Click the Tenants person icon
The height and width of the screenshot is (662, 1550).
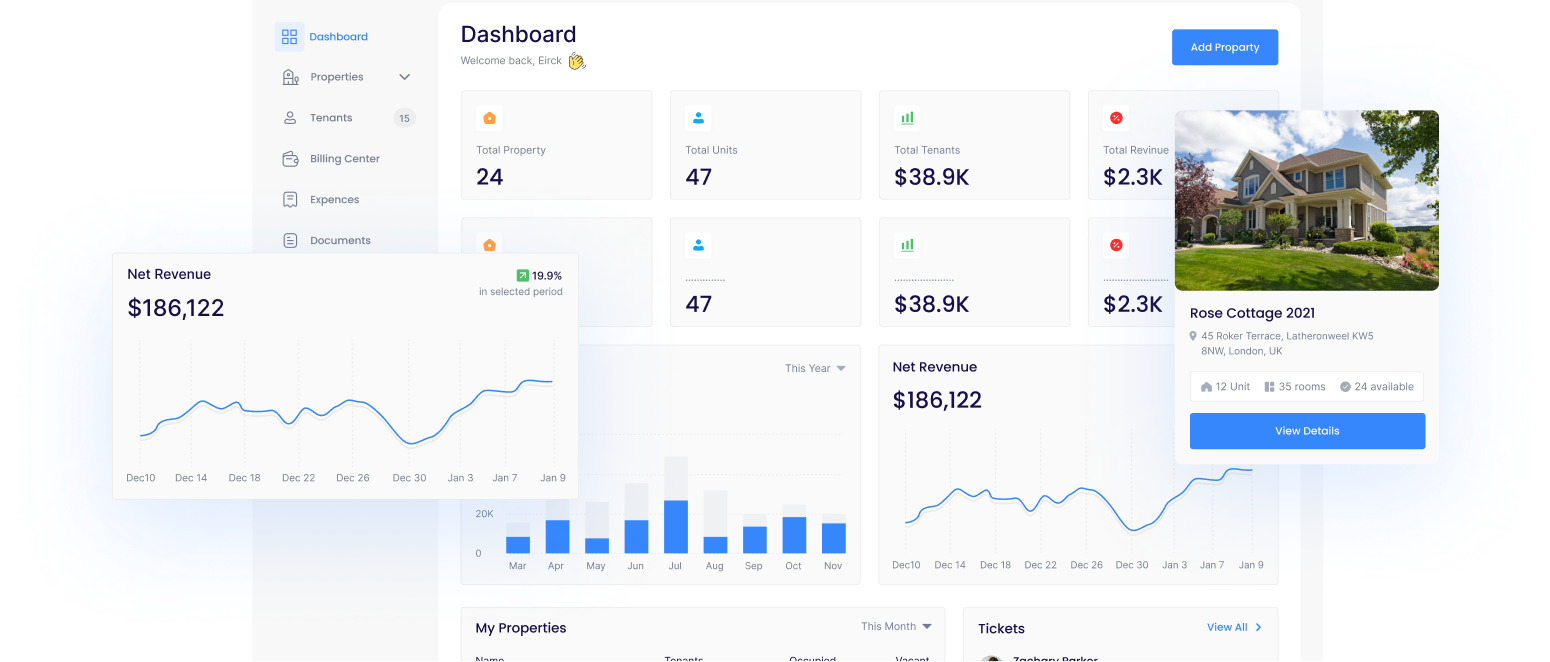[x=290, y=118]
